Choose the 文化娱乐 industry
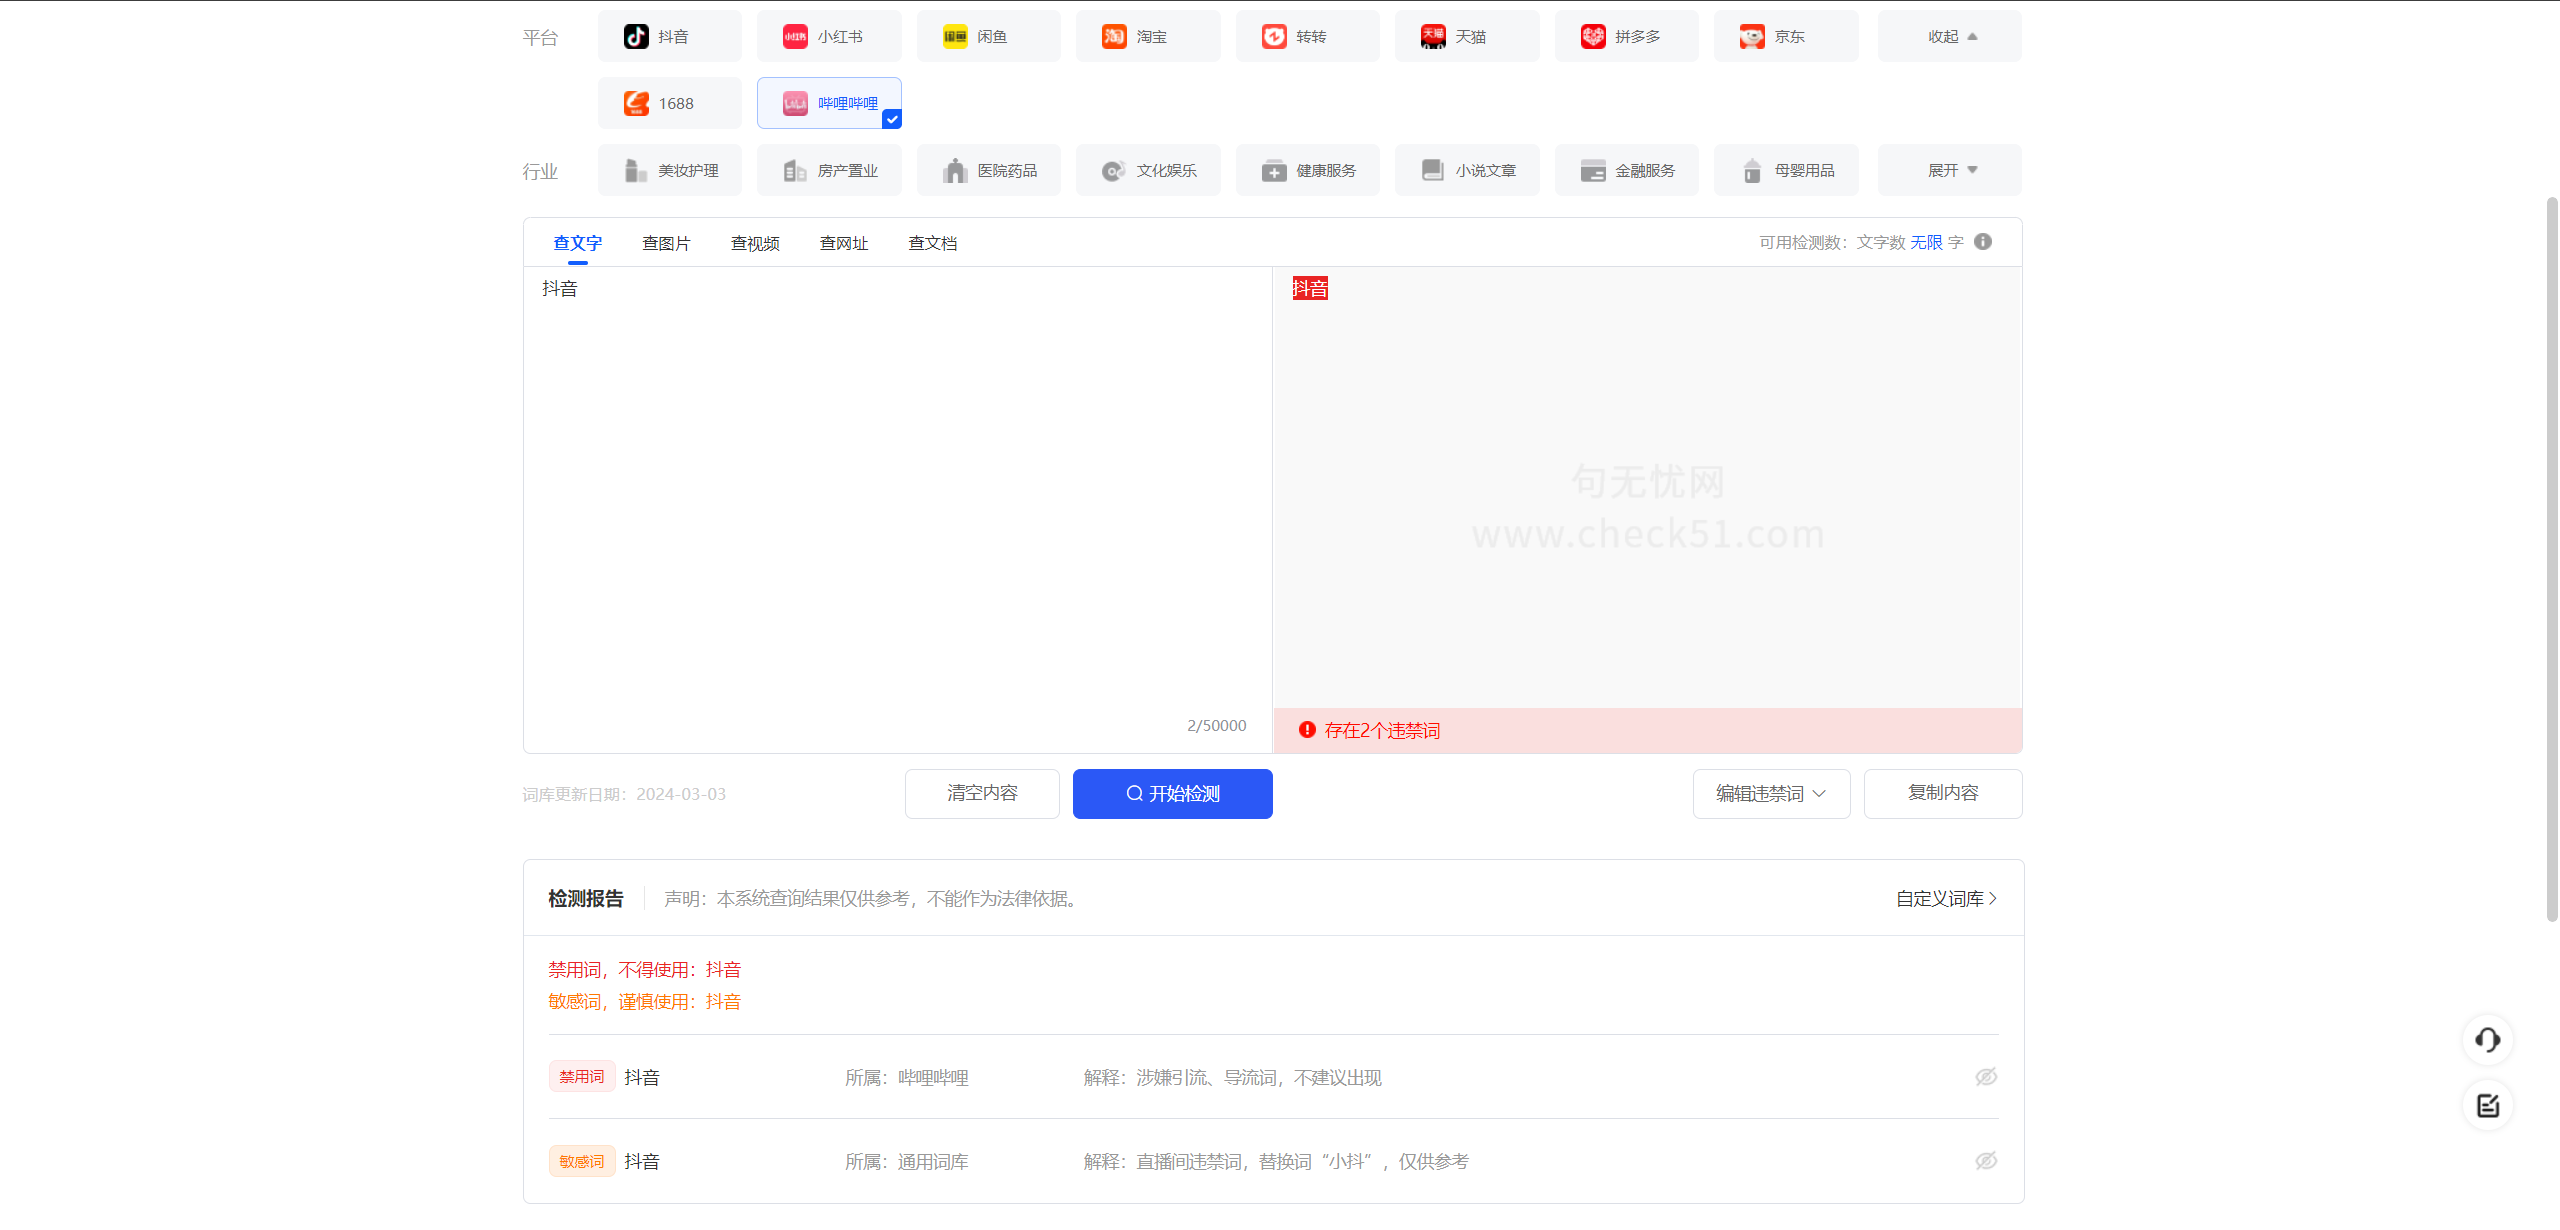The height and width of the screenshot is (1230, 2560). coord(1148,170)
